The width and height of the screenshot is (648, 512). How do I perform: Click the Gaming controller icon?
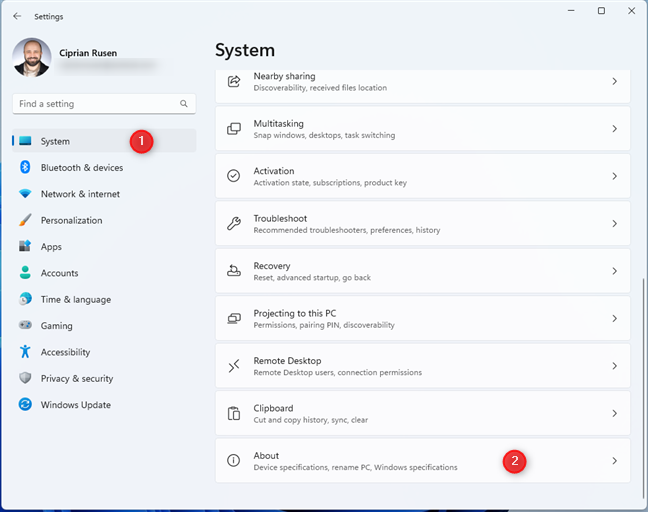click(x=25, y=325)
